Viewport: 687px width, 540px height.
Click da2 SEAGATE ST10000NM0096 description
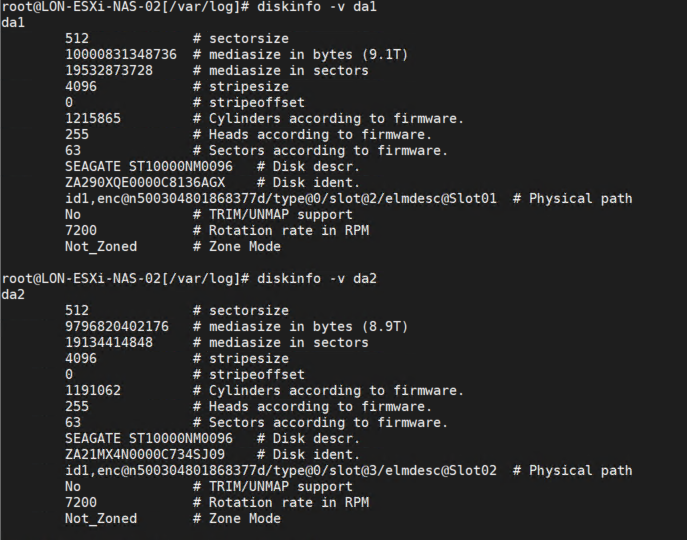click(x=149, y=439)
